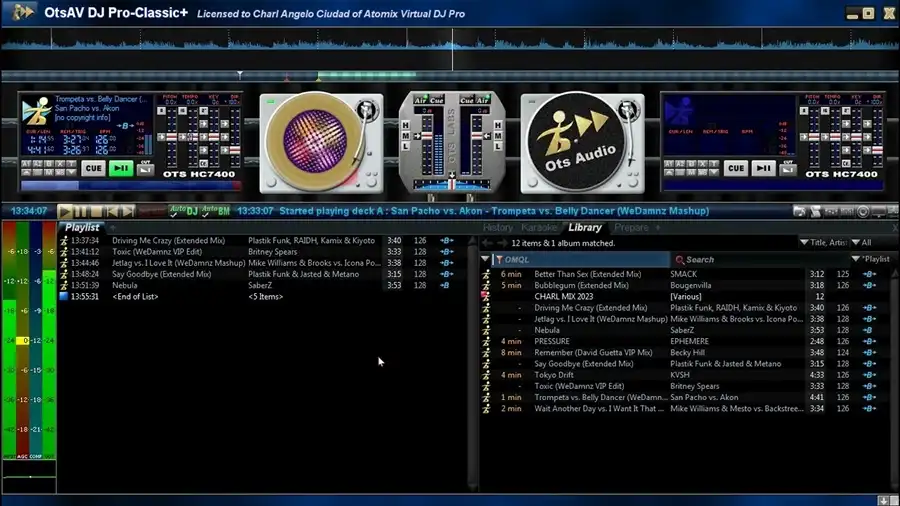900x506 pixels.
Task: Click the playlist vertical scrollbar
Action: (x=472, y=363)
